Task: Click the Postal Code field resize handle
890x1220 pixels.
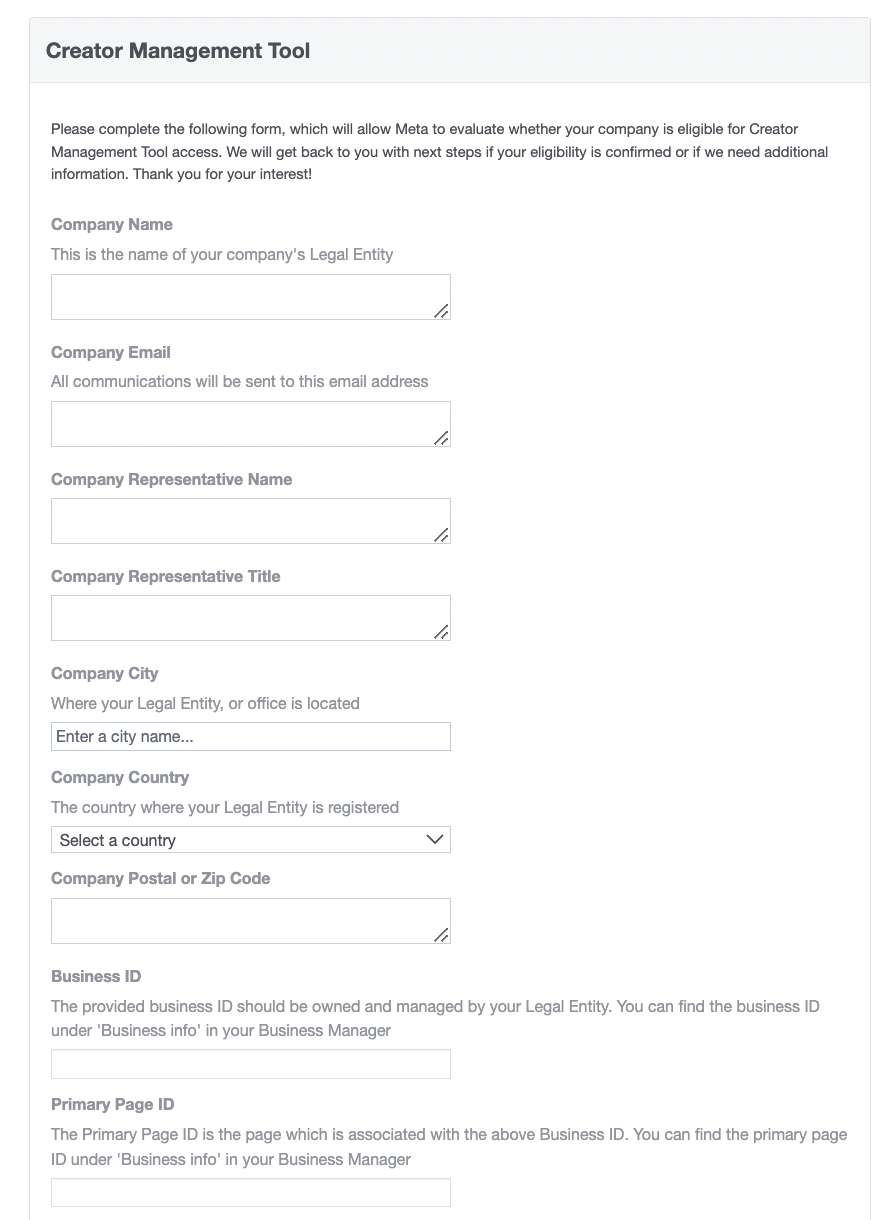Action: pyautogui.click(x=441, y=935)
